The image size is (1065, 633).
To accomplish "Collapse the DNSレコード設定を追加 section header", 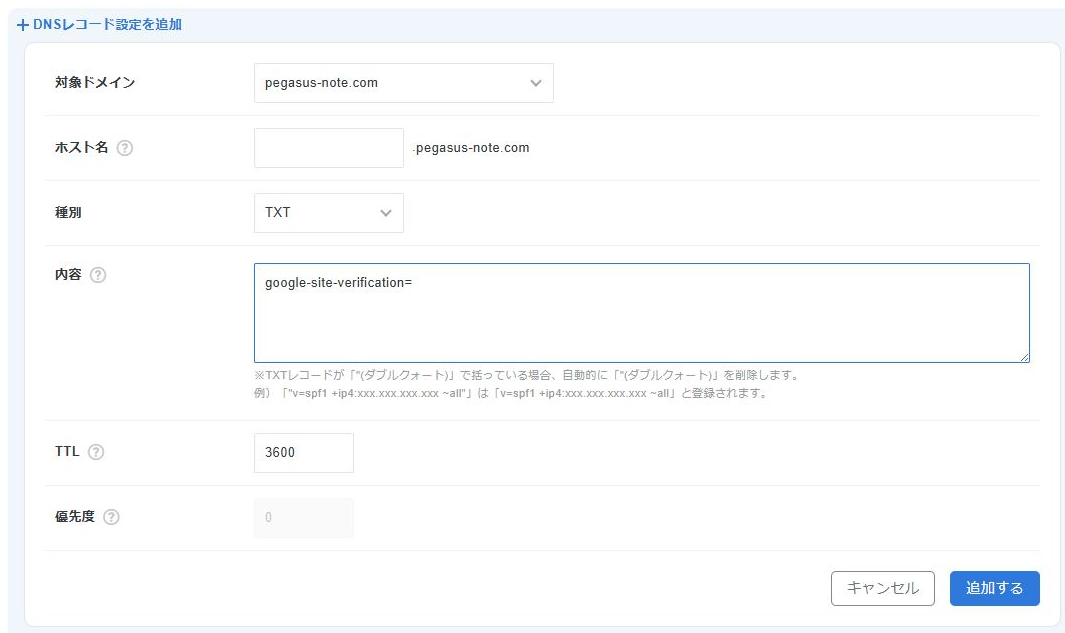I will pos(107,25).
